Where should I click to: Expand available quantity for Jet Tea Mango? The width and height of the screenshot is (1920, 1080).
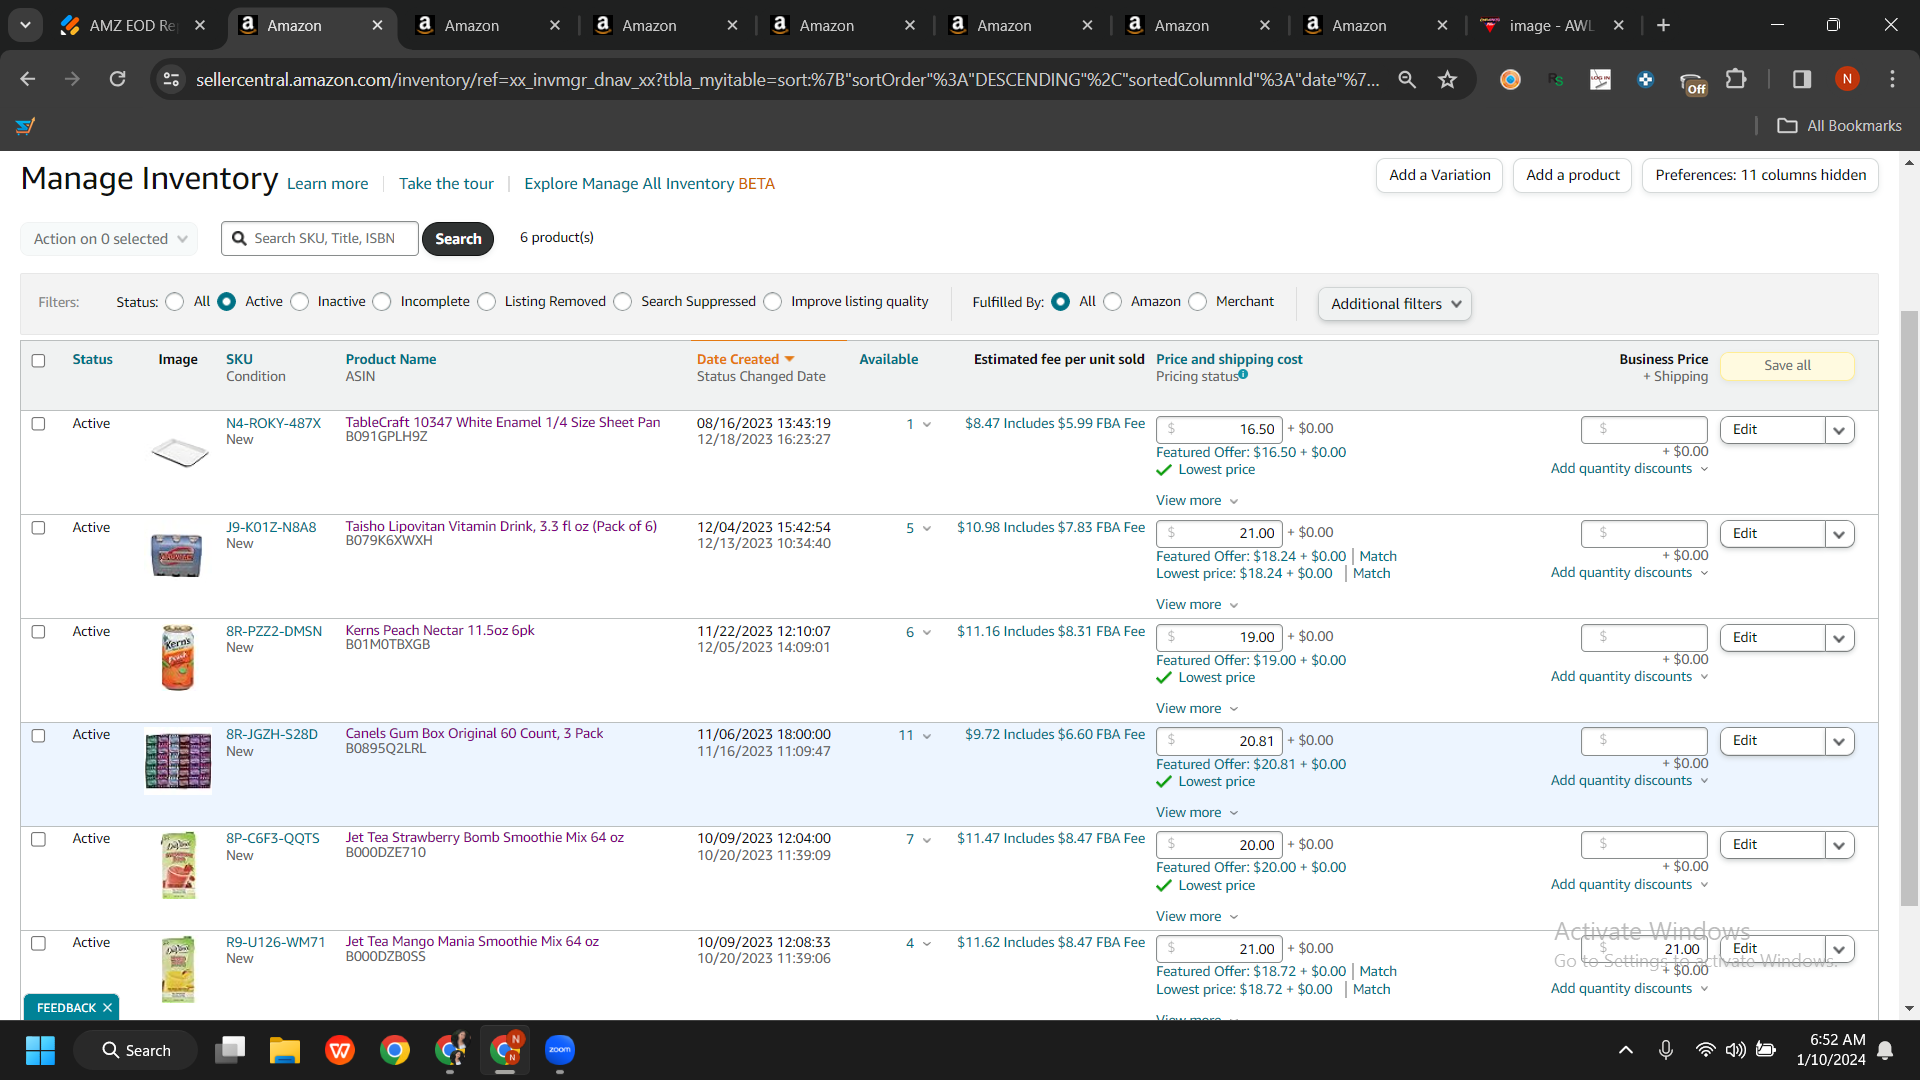(927, 944)
